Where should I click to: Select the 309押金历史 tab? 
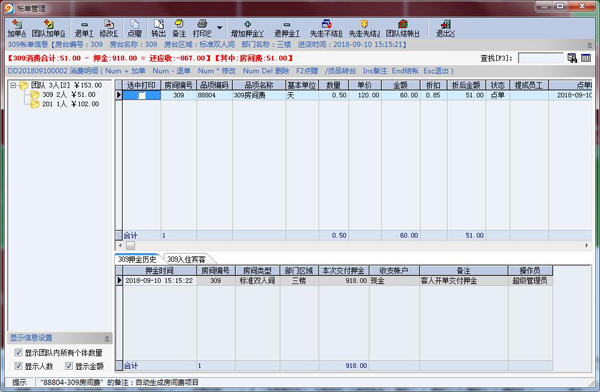[x=137, y=260]
